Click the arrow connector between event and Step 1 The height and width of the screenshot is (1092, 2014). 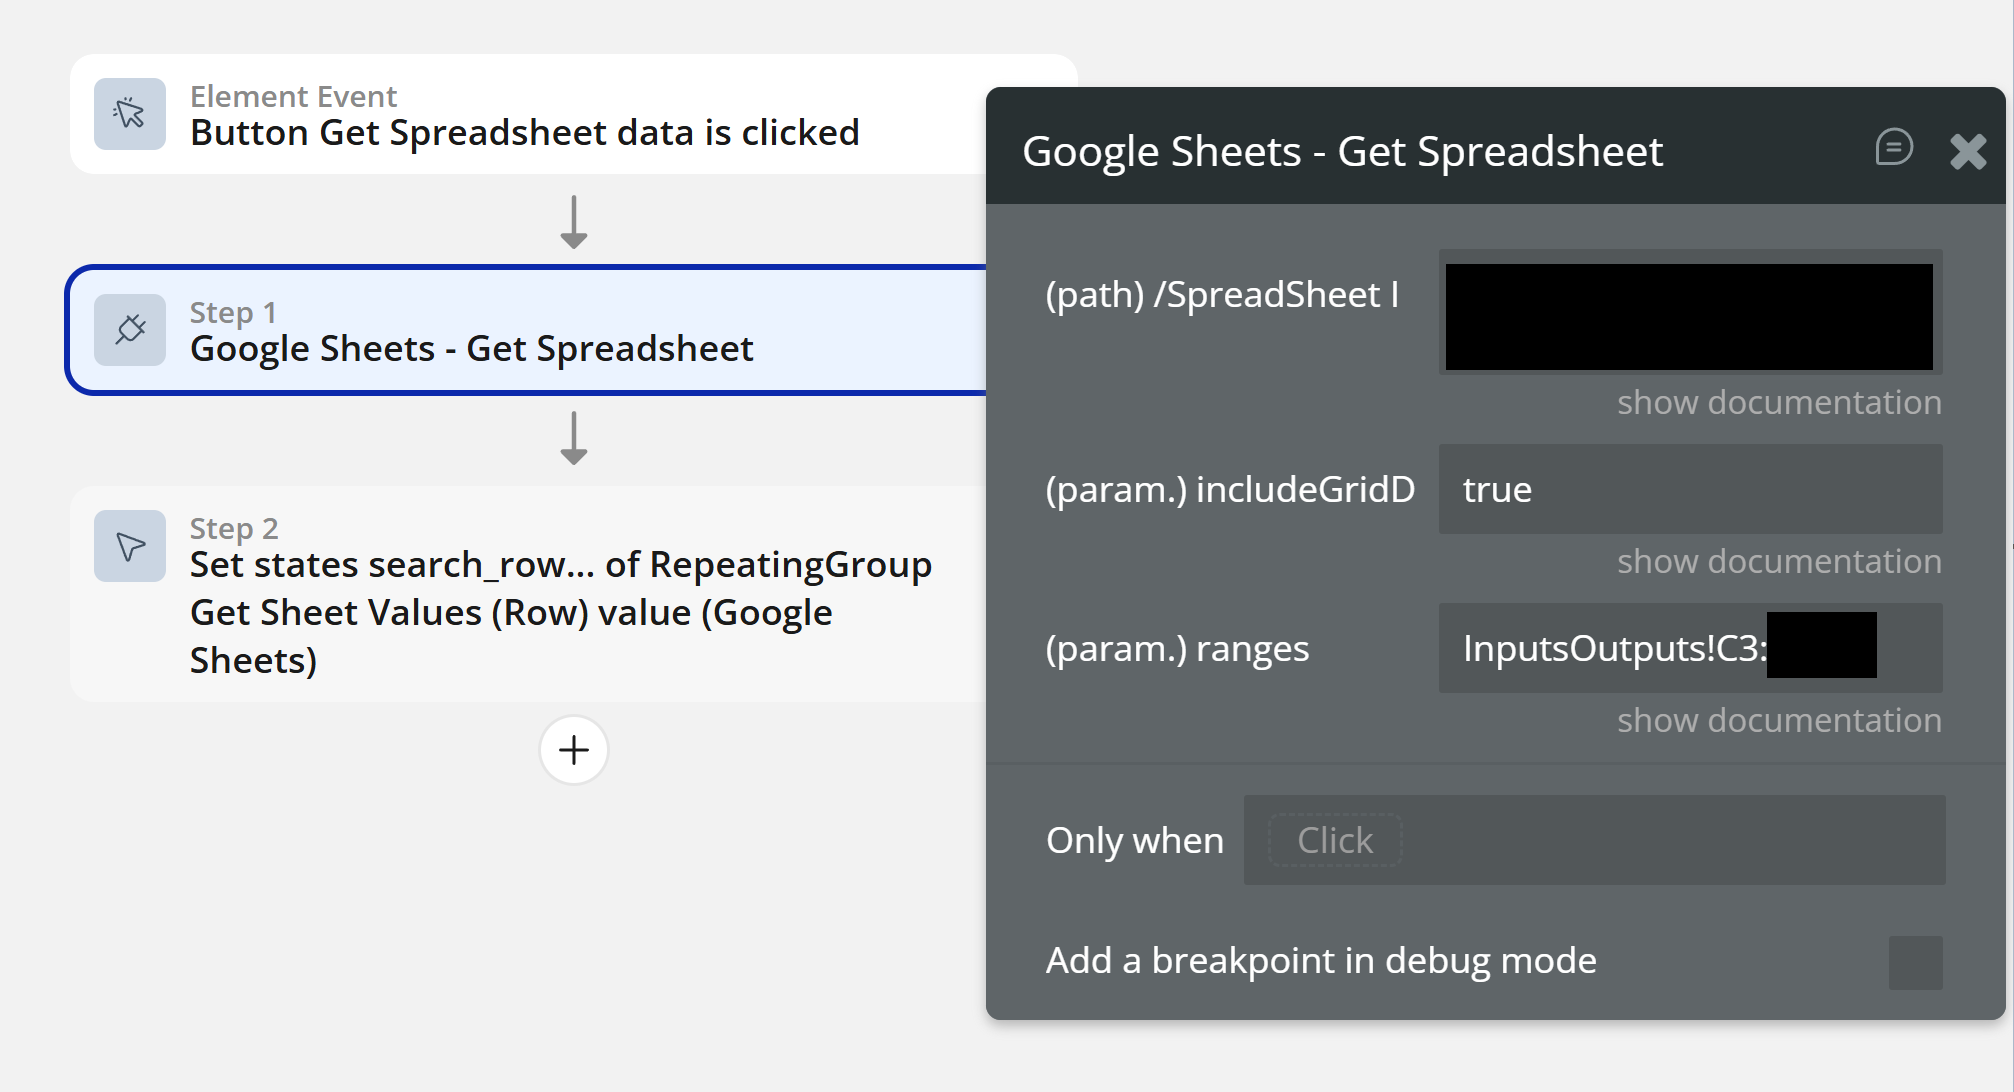(574, 222)
